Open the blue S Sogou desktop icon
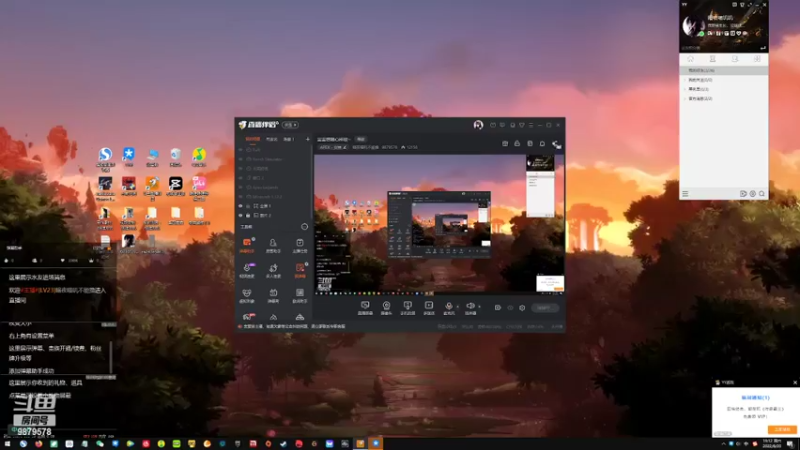 (105, 154)
